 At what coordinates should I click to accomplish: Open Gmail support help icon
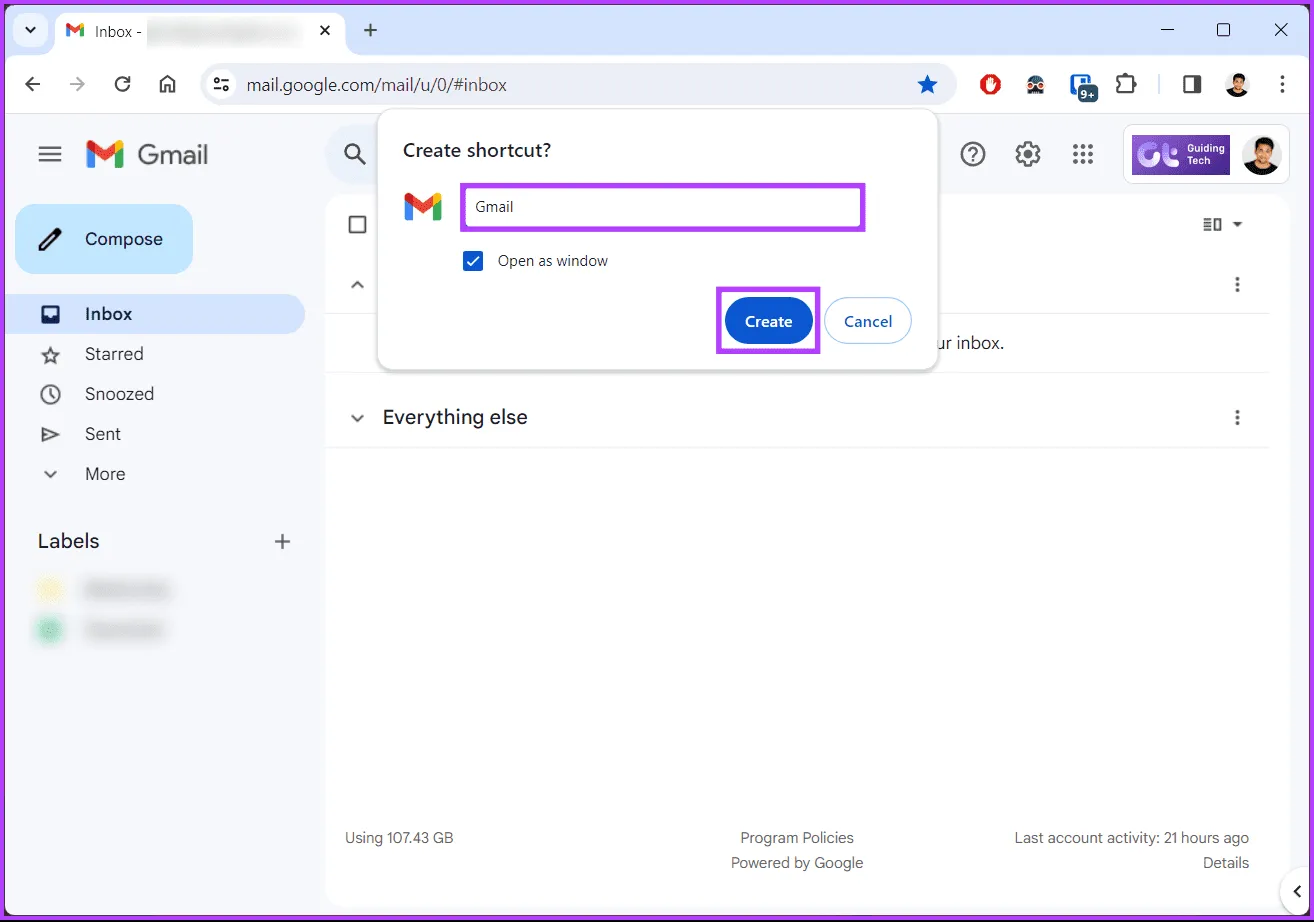972,154
